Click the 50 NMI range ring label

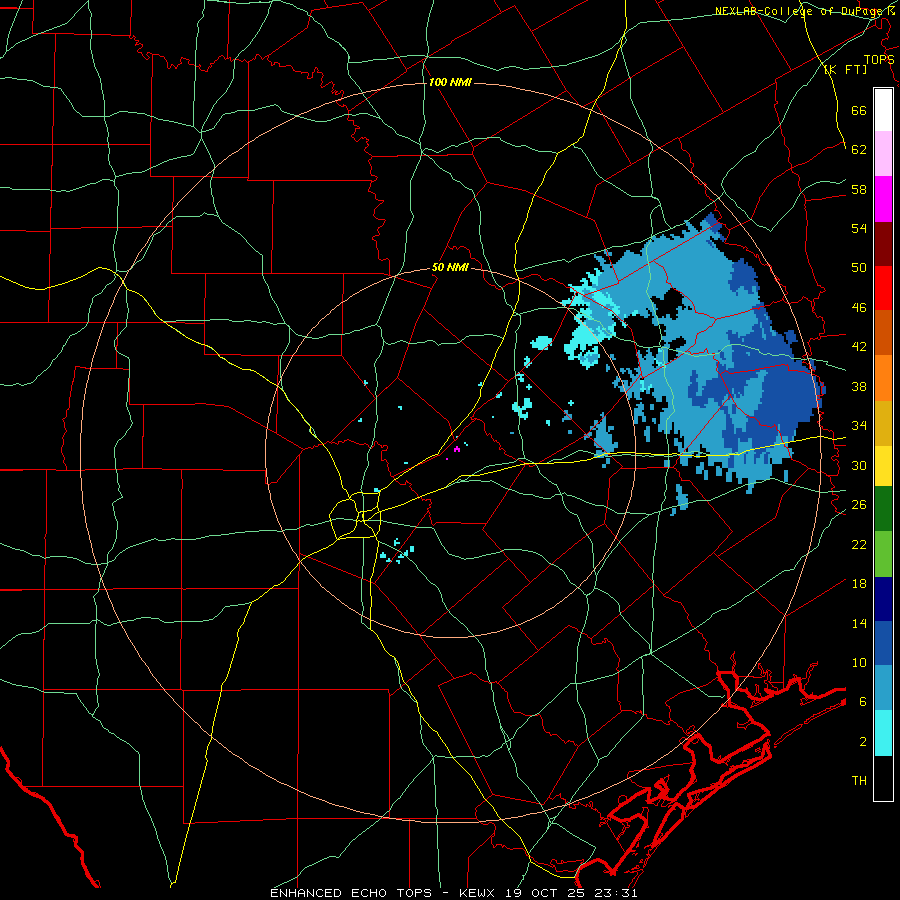click(x=450, y=267)
